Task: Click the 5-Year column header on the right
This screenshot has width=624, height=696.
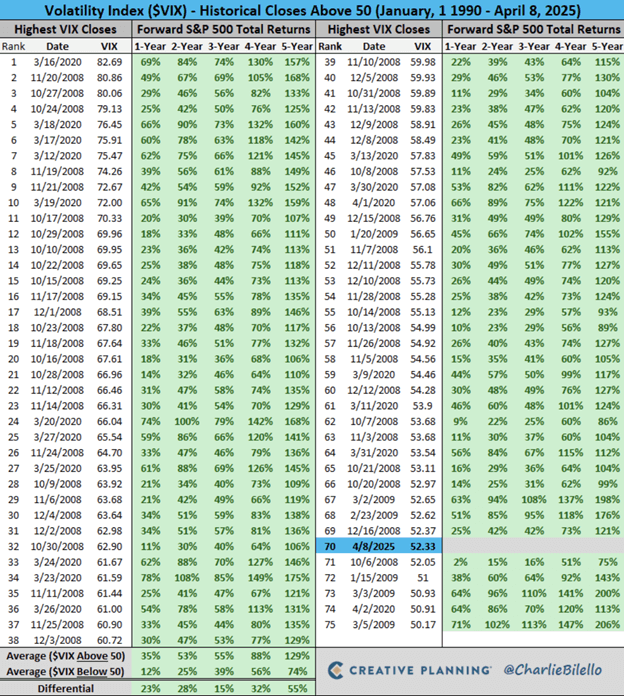Action: point(607,47)
